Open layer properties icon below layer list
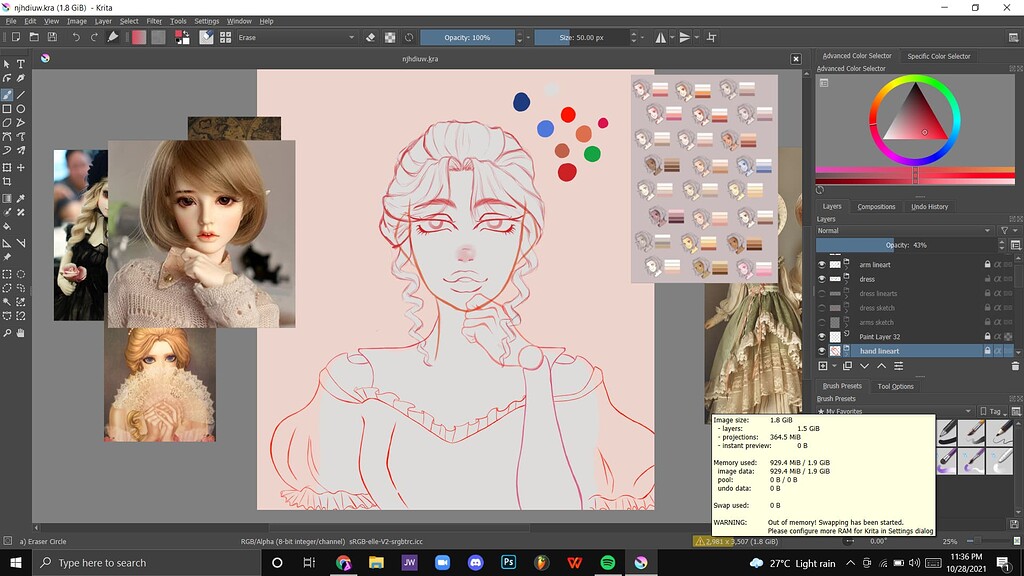Screen dimensions: 1024x576 tap(898, 366)
